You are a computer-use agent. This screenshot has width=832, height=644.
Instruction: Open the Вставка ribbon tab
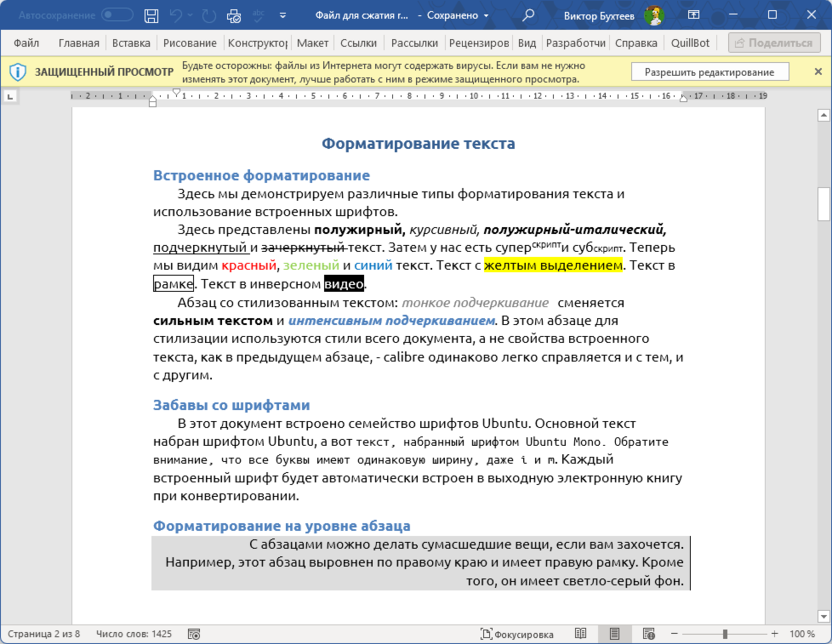click(131, 44)
